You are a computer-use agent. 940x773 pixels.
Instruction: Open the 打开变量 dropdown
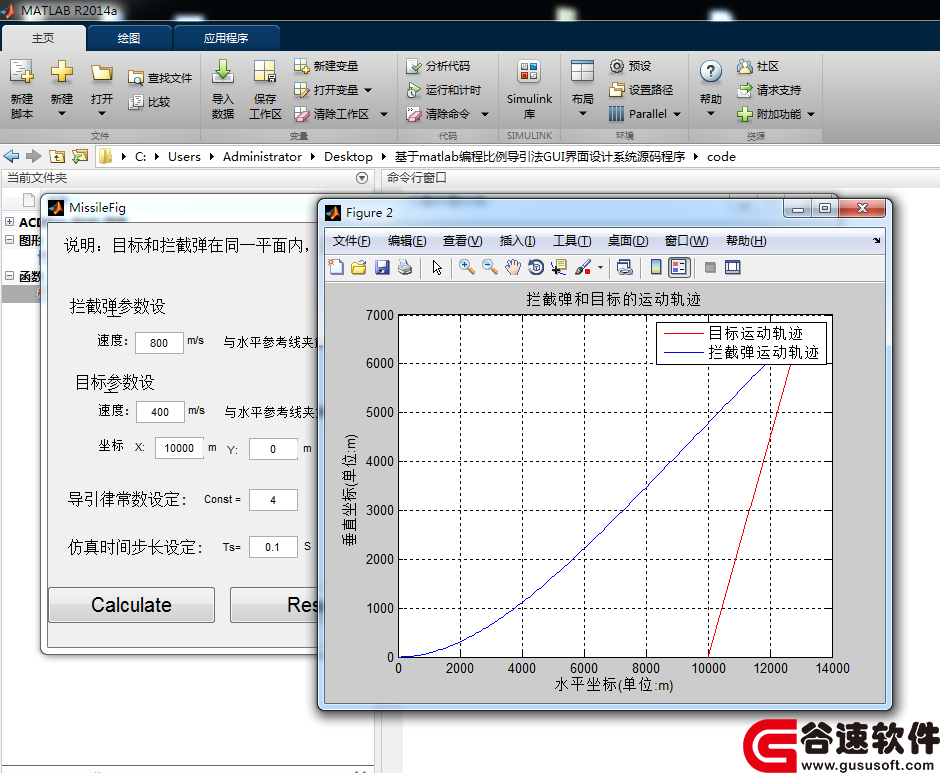tap(368, 90)
